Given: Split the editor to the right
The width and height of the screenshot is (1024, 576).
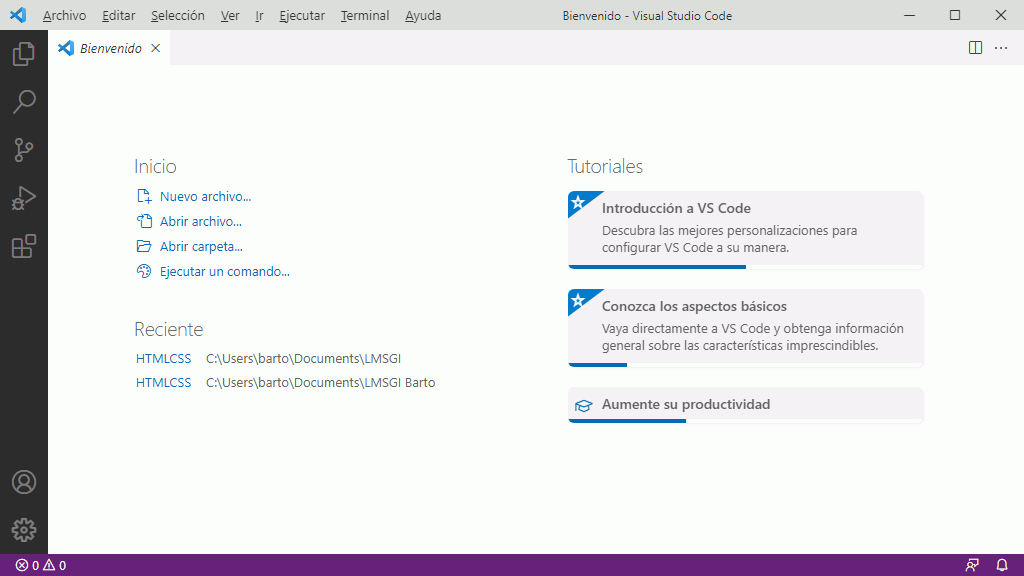Looking at the screenshot, I should click(x=975, y=48).
